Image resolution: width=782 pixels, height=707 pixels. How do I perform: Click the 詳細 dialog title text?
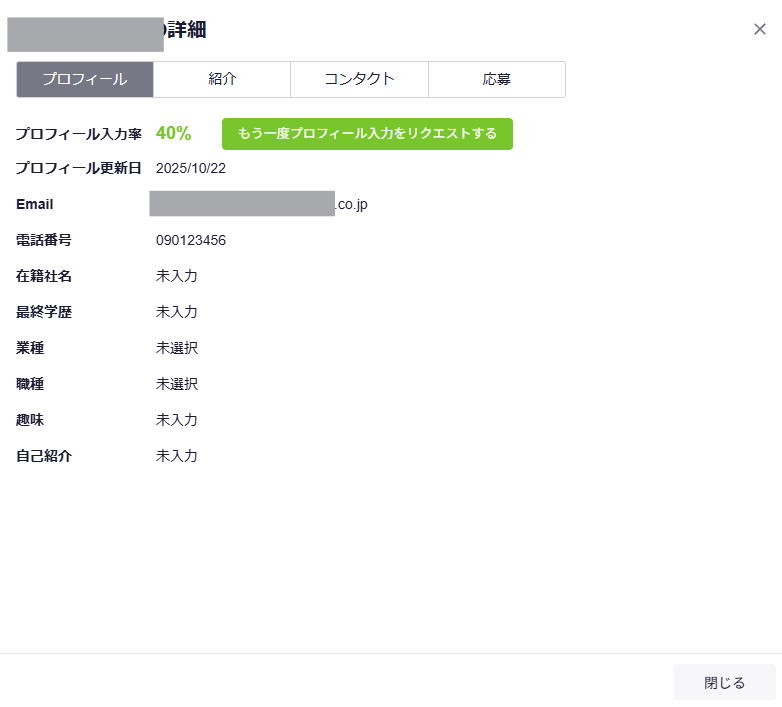(x=186, y=30)
